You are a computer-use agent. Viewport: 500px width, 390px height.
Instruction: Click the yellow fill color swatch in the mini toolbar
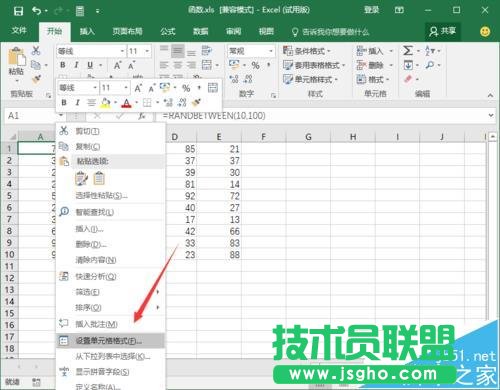(106, 103)
